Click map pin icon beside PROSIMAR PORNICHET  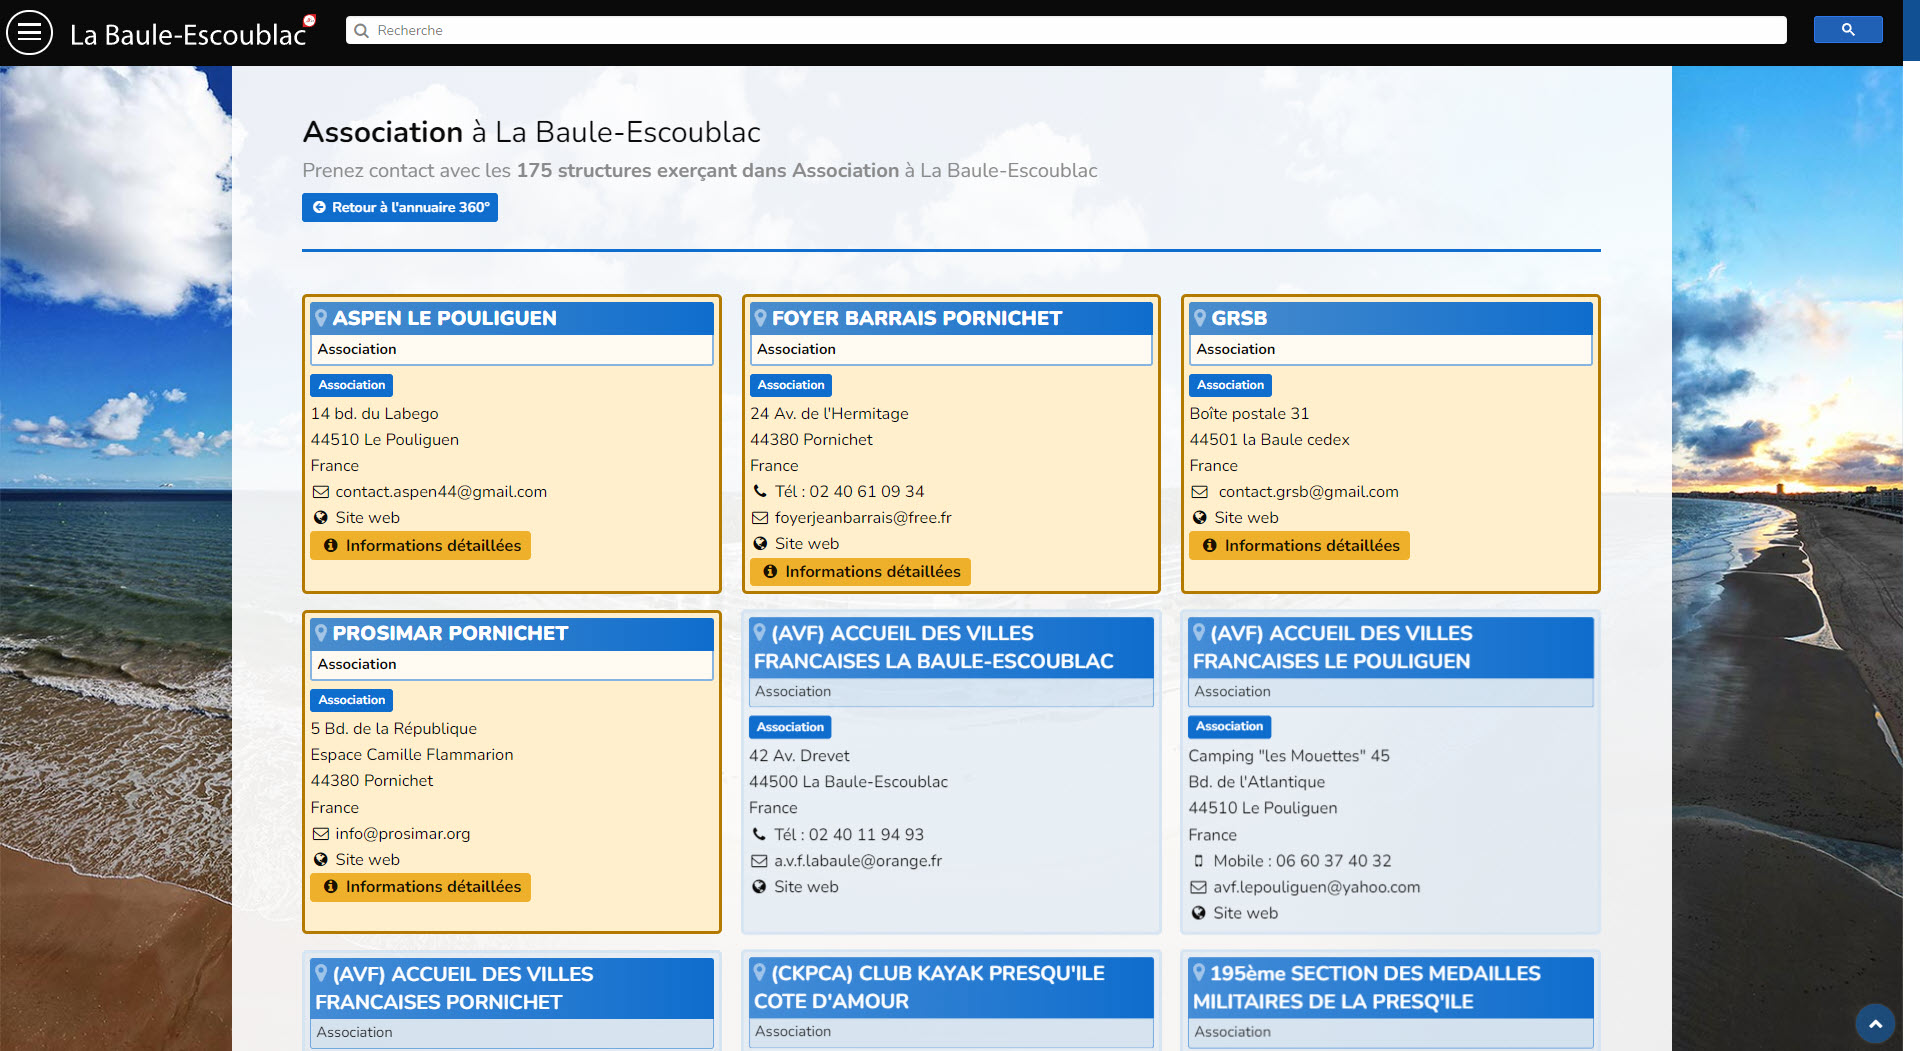coord(321,633)
